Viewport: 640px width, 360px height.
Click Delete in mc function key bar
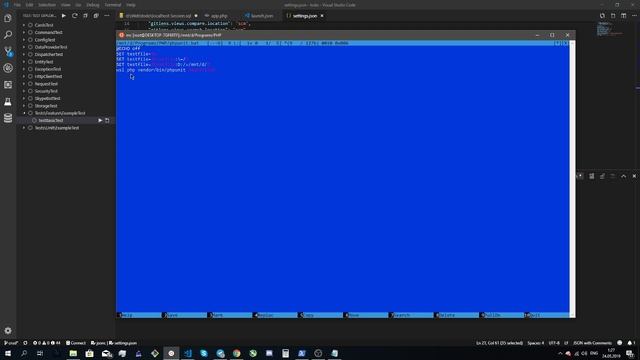[447, 315]
